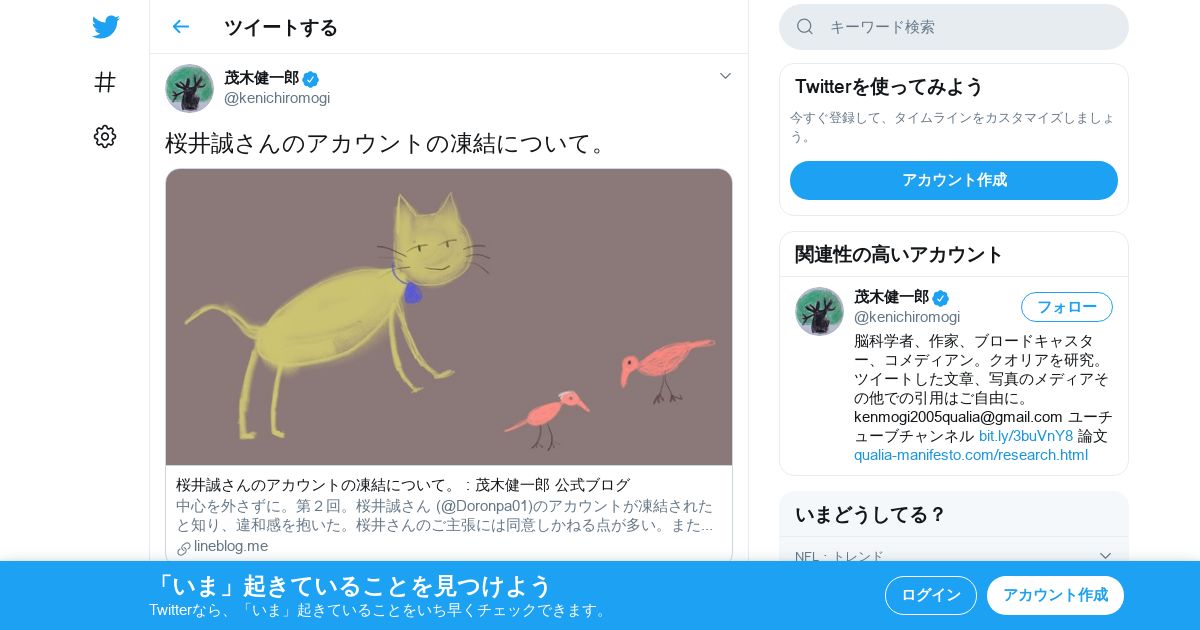Open the settings gear icon in sidebar
Viewport: 1200px width, 630px height.
click(x=105, y=137)
